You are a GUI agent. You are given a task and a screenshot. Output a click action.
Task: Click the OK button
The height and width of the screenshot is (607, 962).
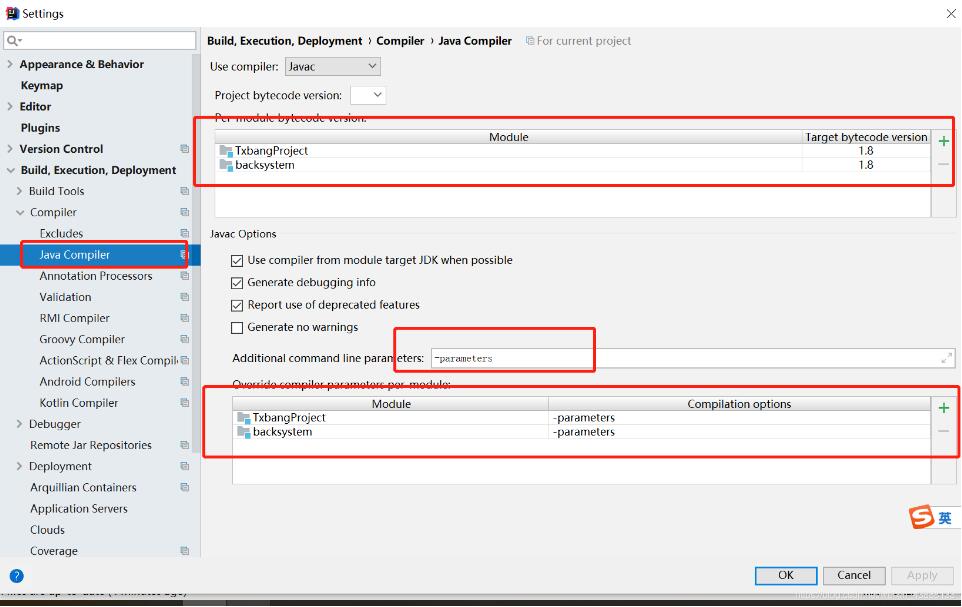point(786,575)
